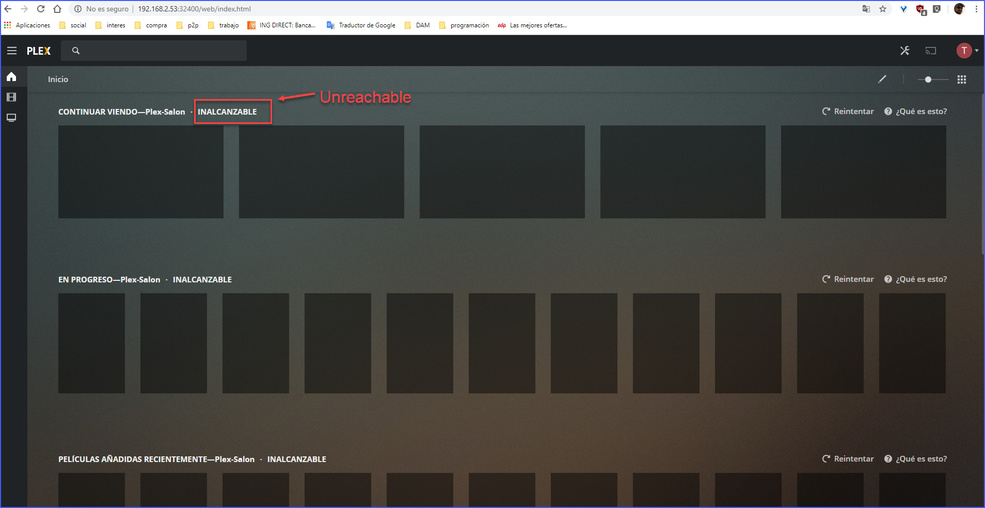Click the Plex logo
This screenshot has height=508, width=985.
[x=38, y=51]
